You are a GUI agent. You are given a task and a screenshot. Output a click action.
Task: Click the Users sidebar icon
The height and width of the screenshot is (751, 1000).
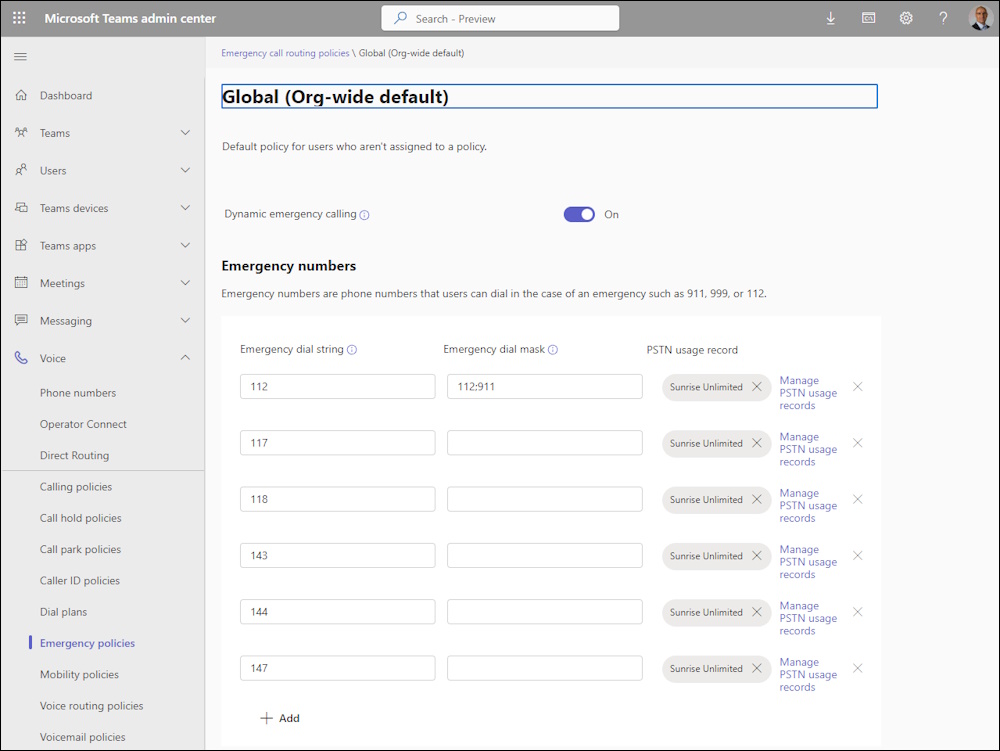(x=21, y=170)
